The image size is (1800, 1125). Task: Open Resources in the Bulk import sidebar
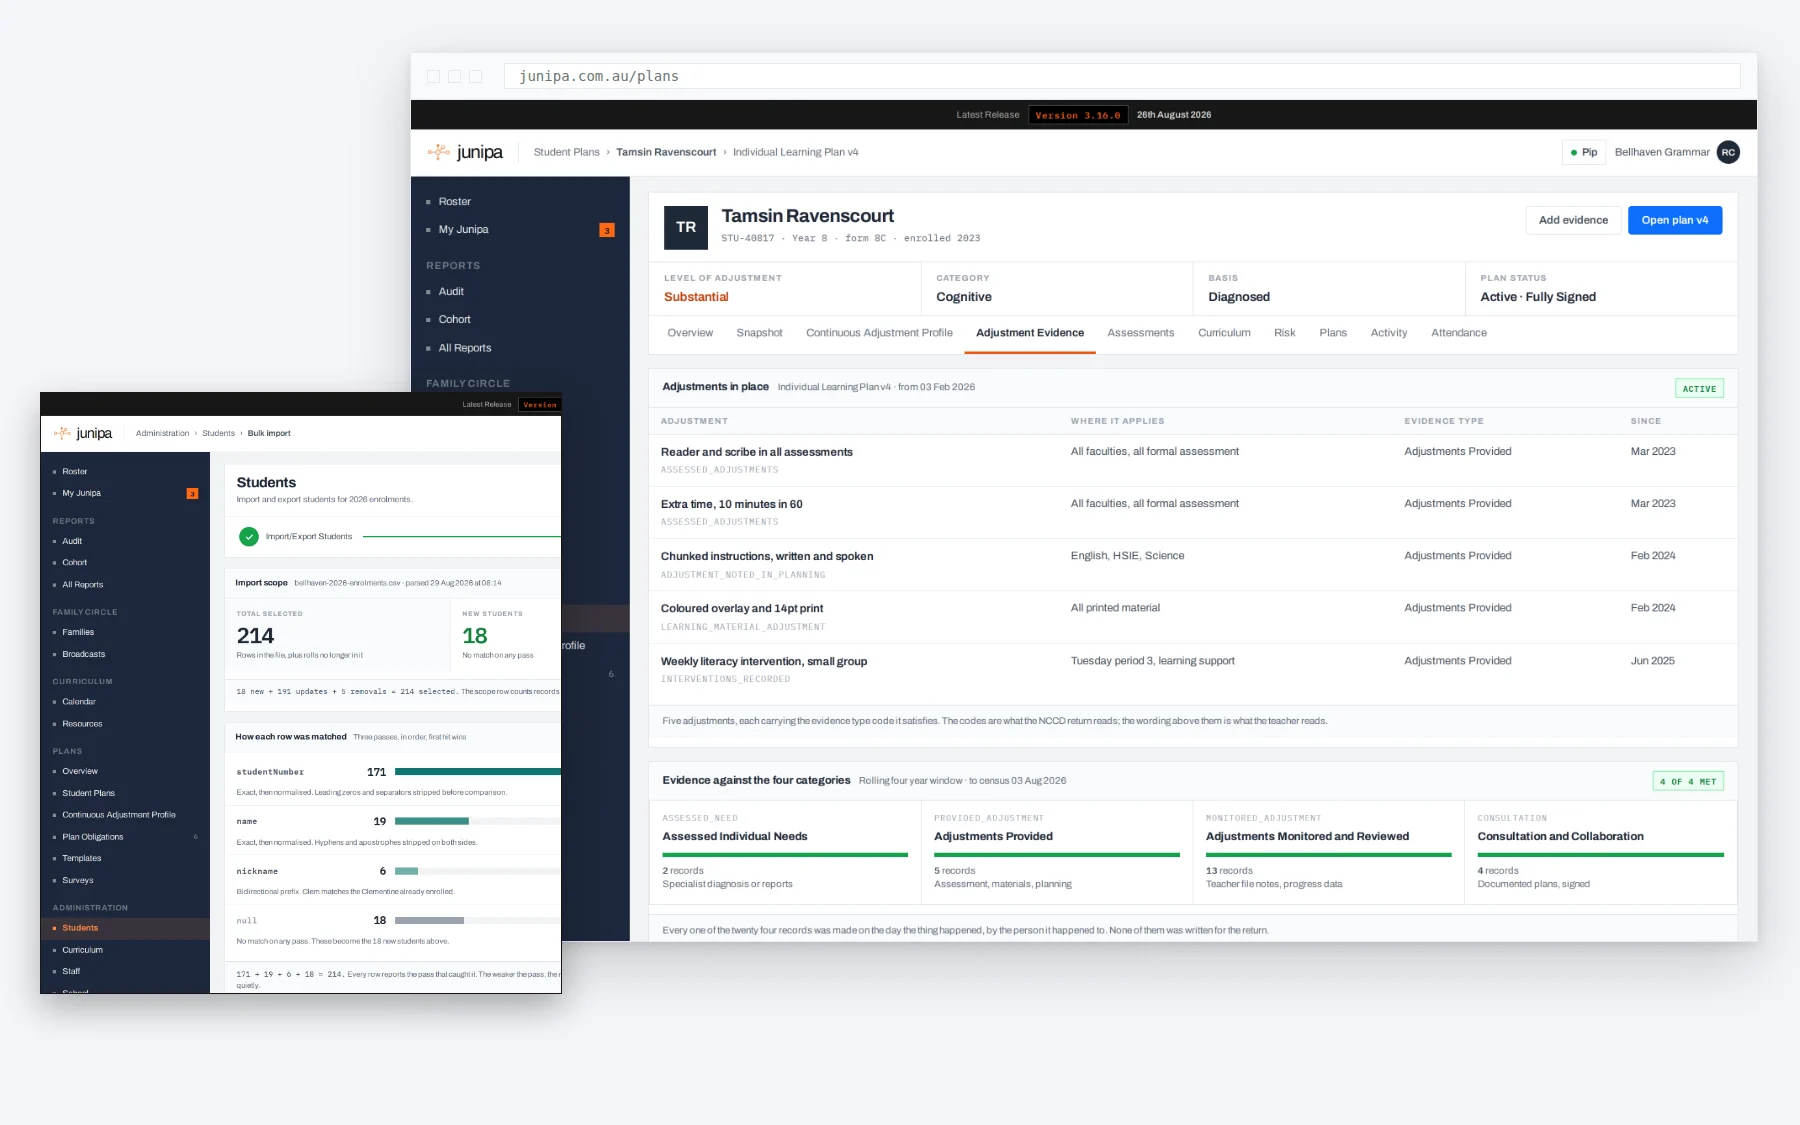[82, 724]
